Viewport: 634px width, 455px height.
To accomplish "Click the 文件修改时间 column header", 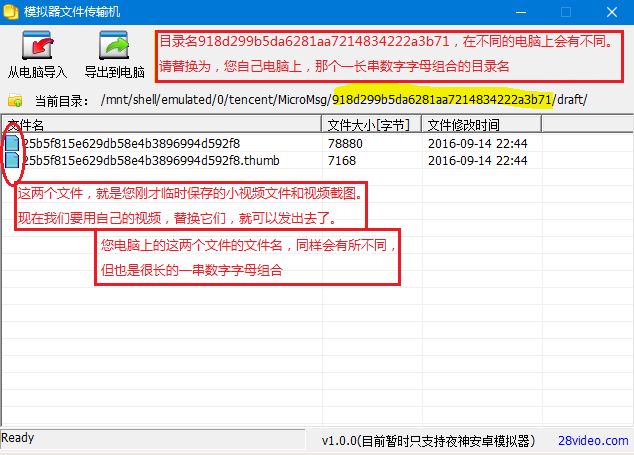I will (482, 125).
